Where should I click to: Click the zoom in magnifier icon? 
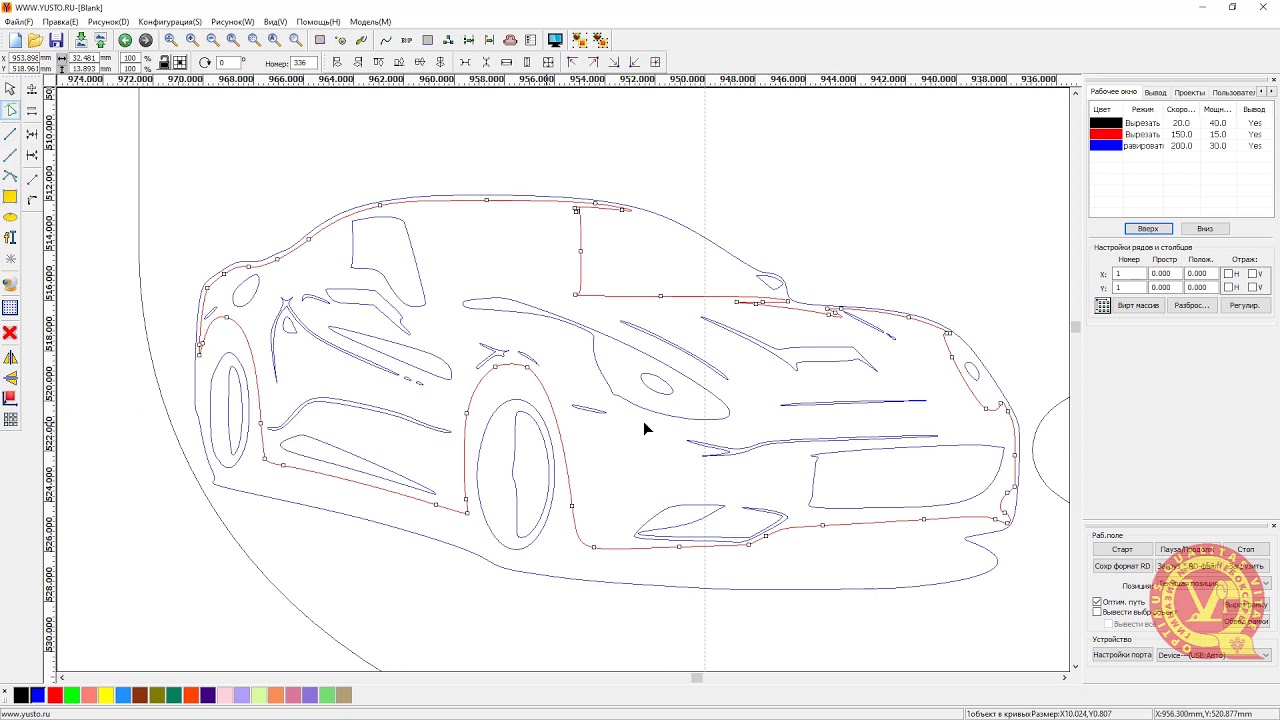point(192,40)
